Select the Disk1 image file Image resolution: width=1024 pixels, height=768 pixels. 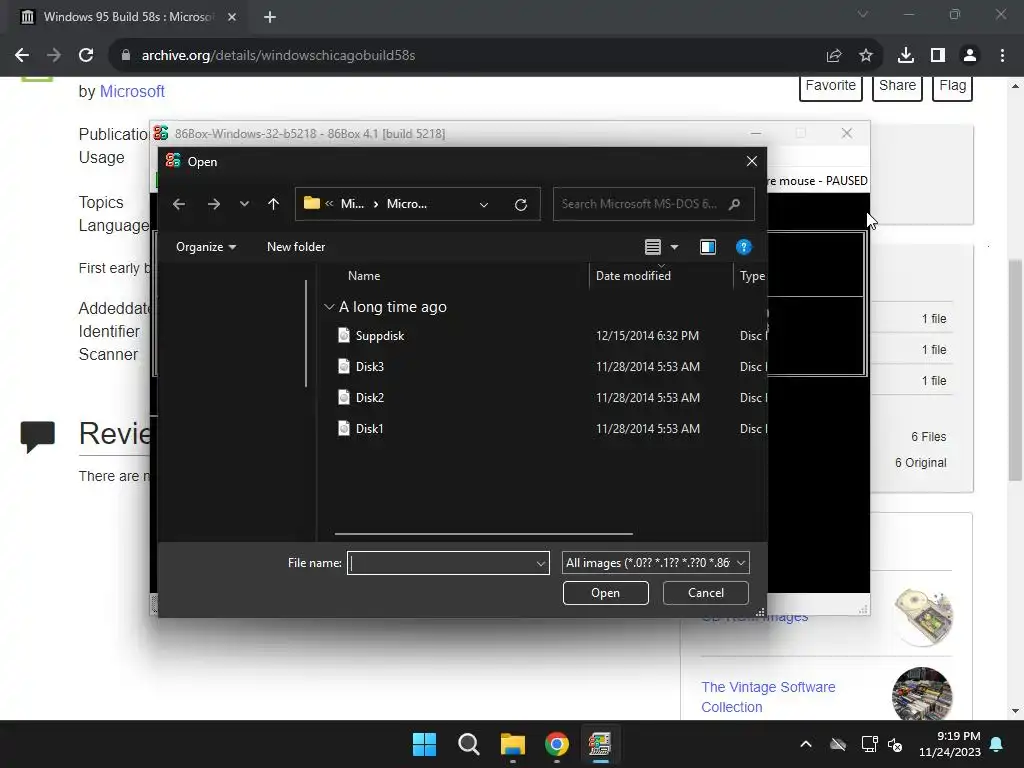pyautogui.click(x=370, y=428)
